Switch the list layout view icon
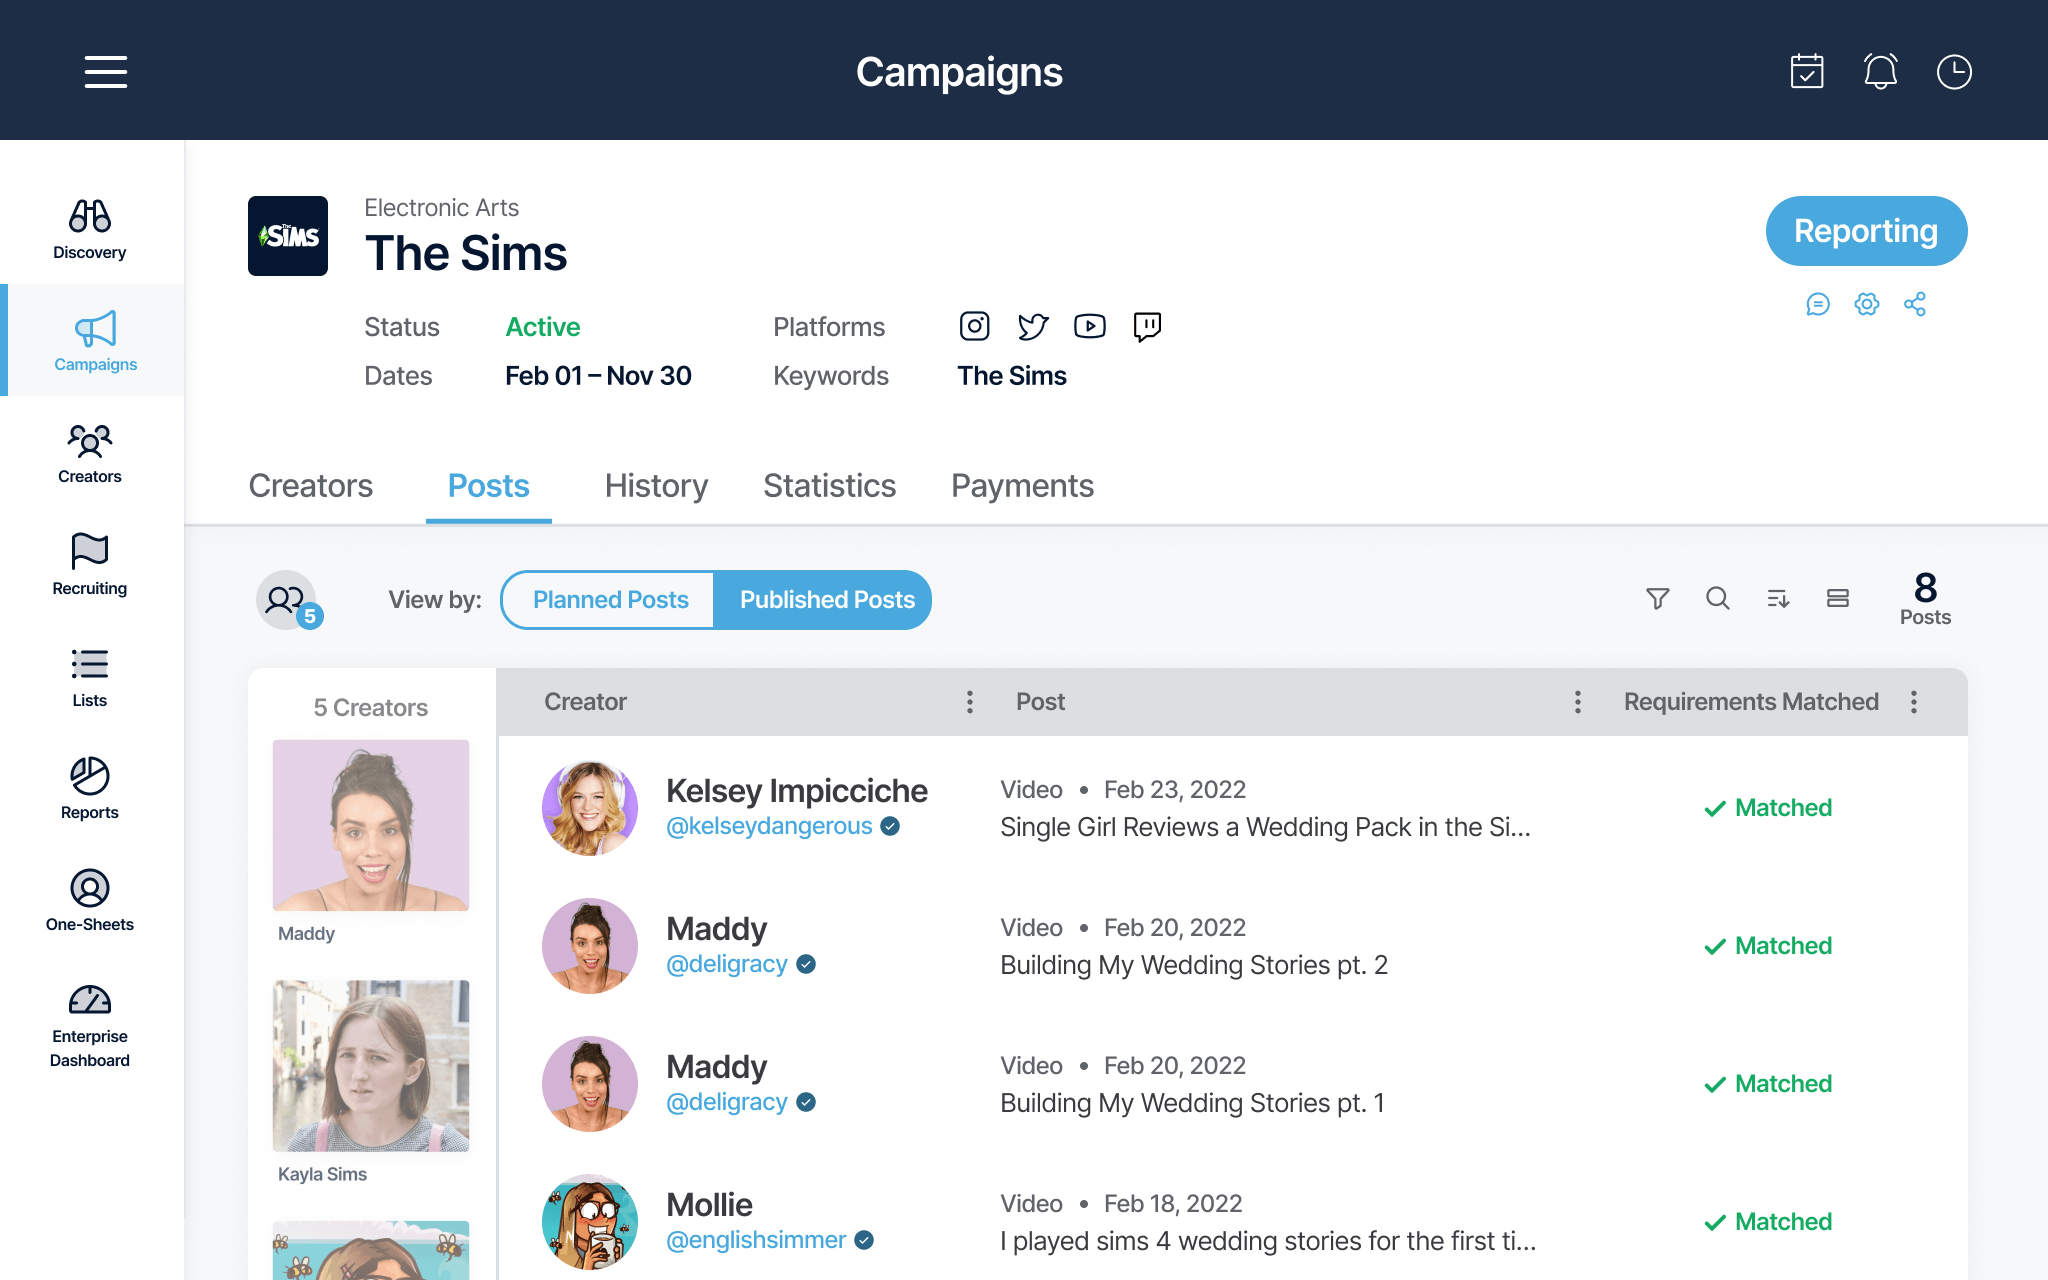 pos(1838,598)
